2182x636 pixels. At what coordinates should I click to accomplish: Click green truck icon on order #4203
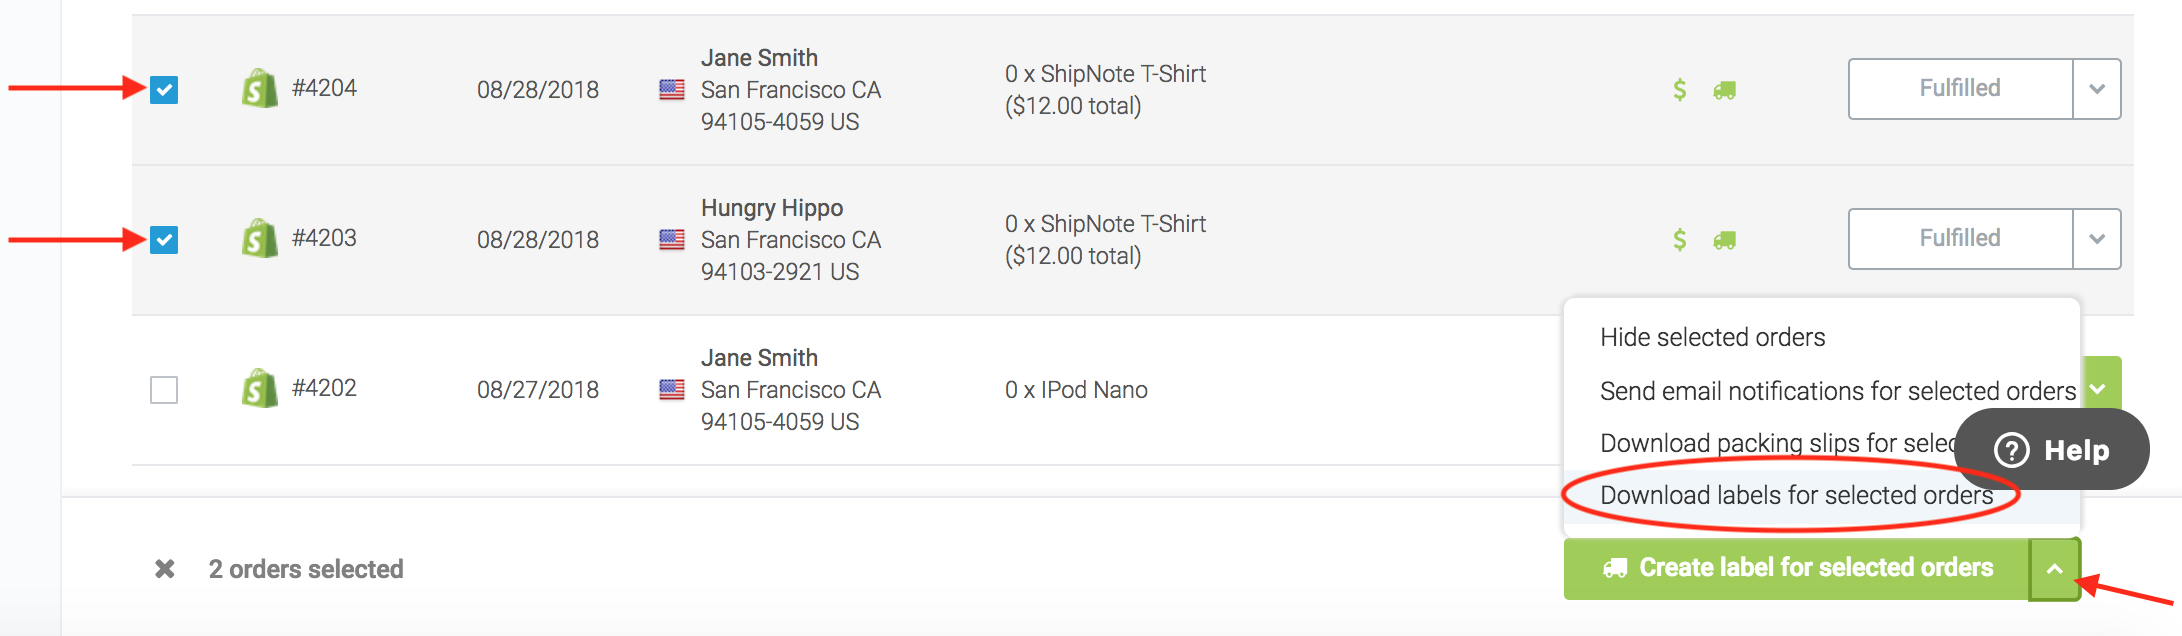pyautogui.click(x=1724, y=240)
